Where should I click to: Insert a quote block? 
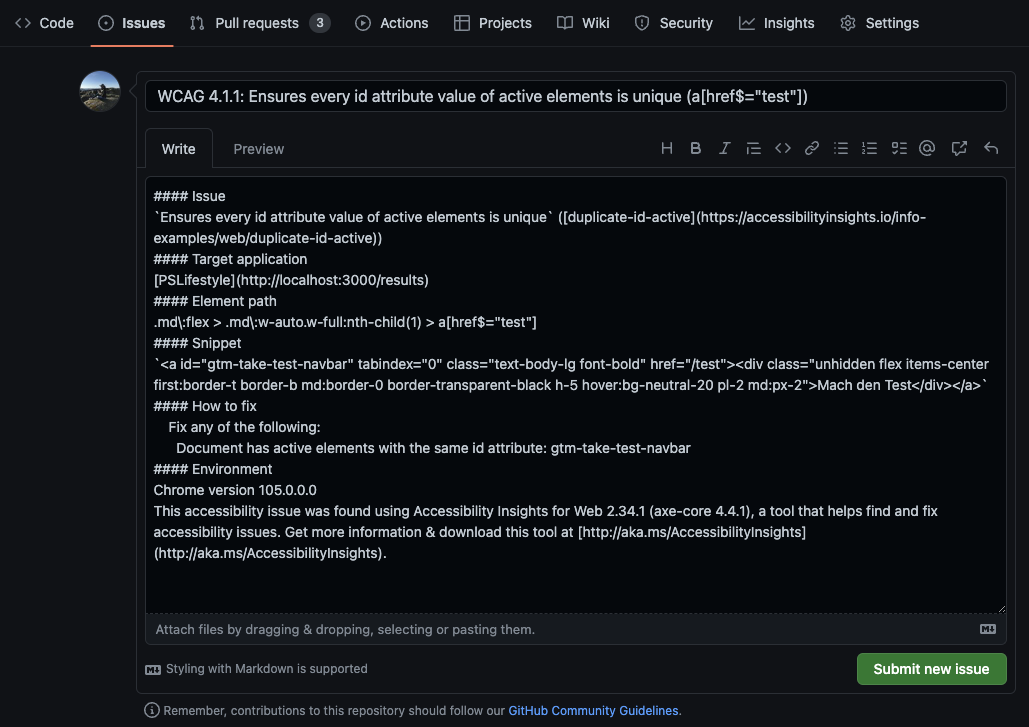click(753, 148)
